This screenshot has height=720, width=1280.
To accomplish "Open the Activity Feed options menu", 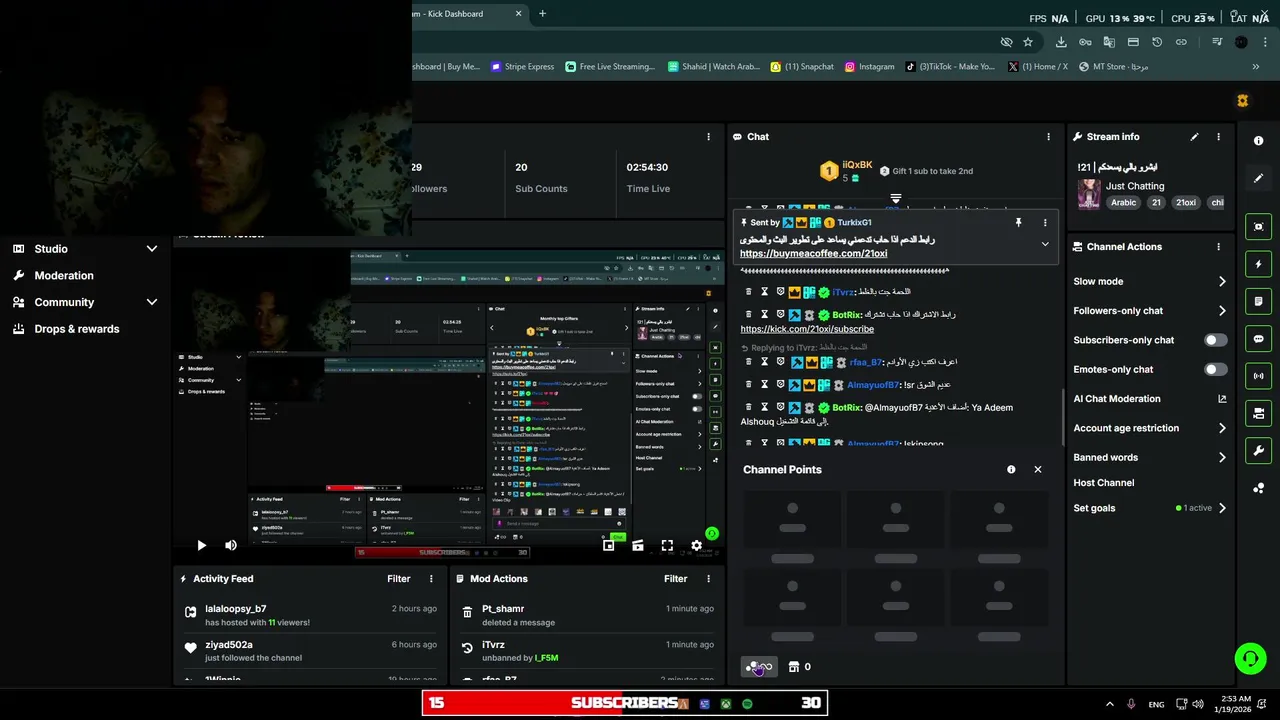I will (x=431, y=579).
